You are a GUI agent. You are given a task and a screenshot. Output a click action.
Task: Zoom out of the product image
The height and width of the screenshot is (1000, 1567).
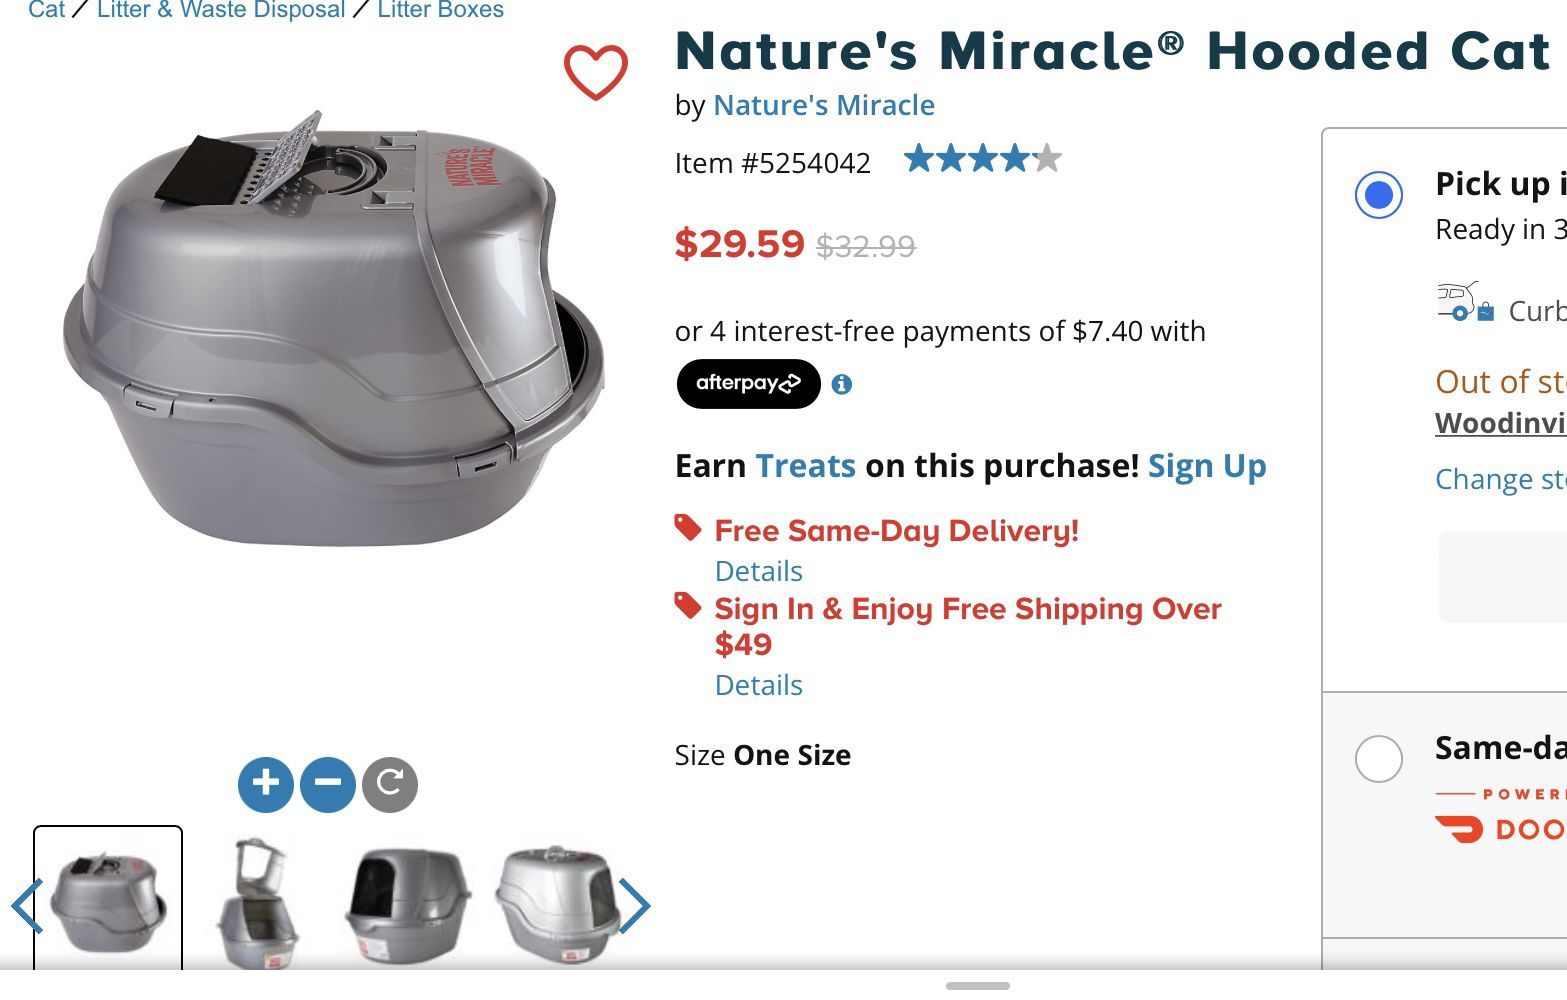pos(328,784)
